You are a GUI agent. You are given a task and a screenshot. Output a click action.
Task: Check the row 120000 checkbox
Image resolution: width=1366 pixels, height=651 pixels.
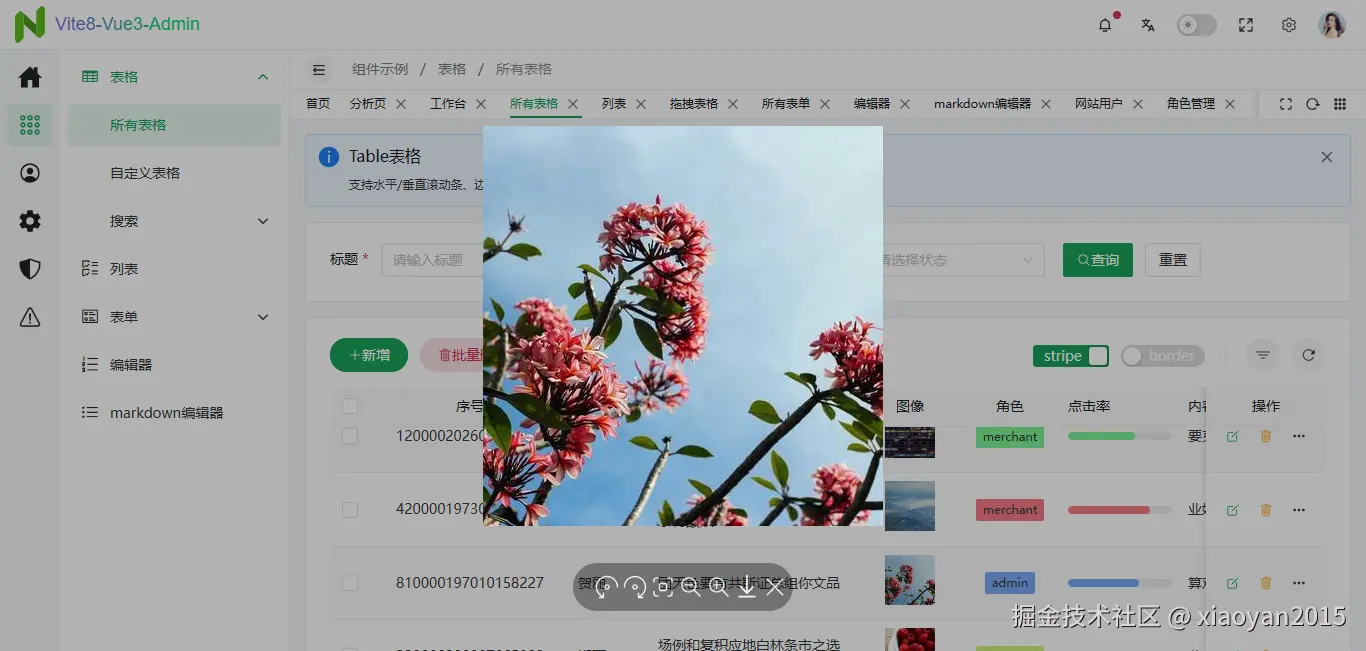[x=350, y=436]
